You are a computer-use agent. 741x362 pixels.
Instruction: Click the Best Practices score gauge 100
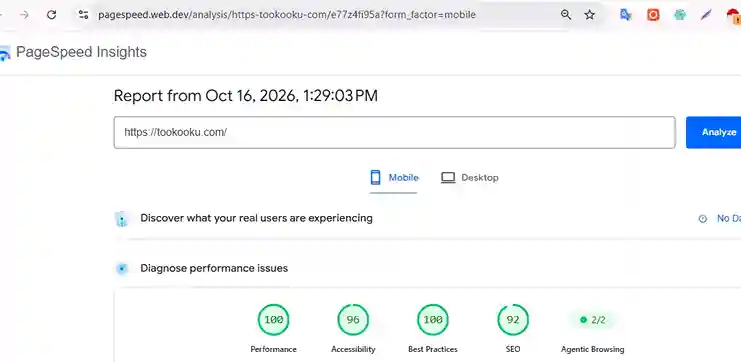click(x=432, y=320)
